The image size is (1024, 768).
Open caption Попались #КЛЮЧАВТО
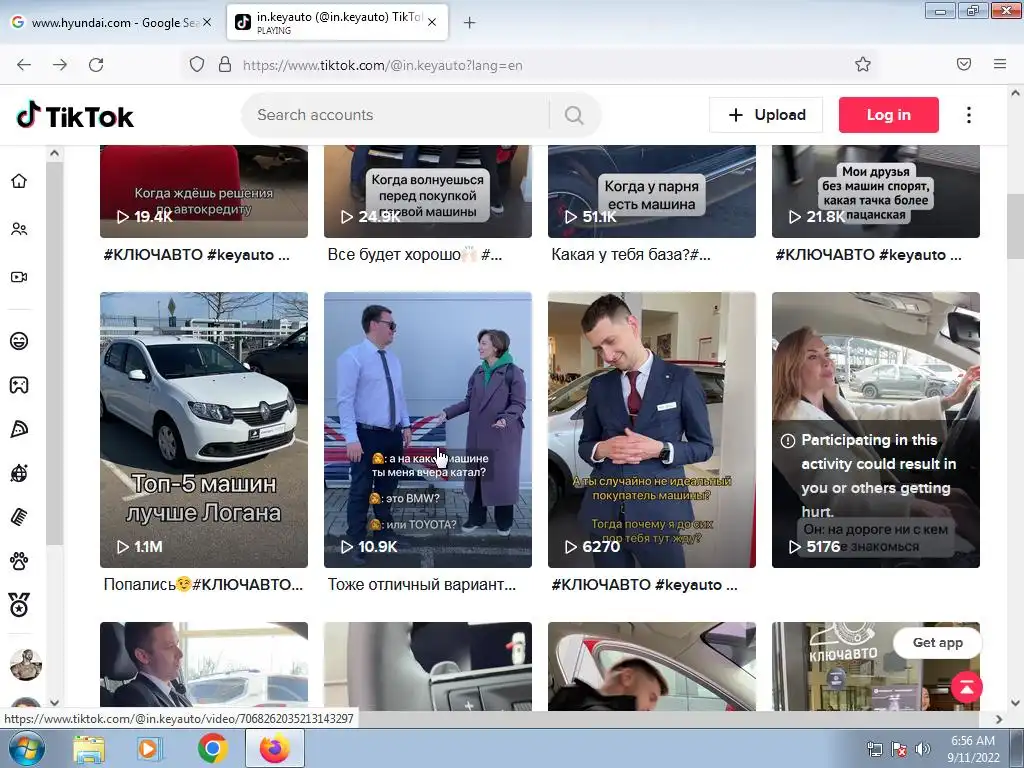point(203,584)
